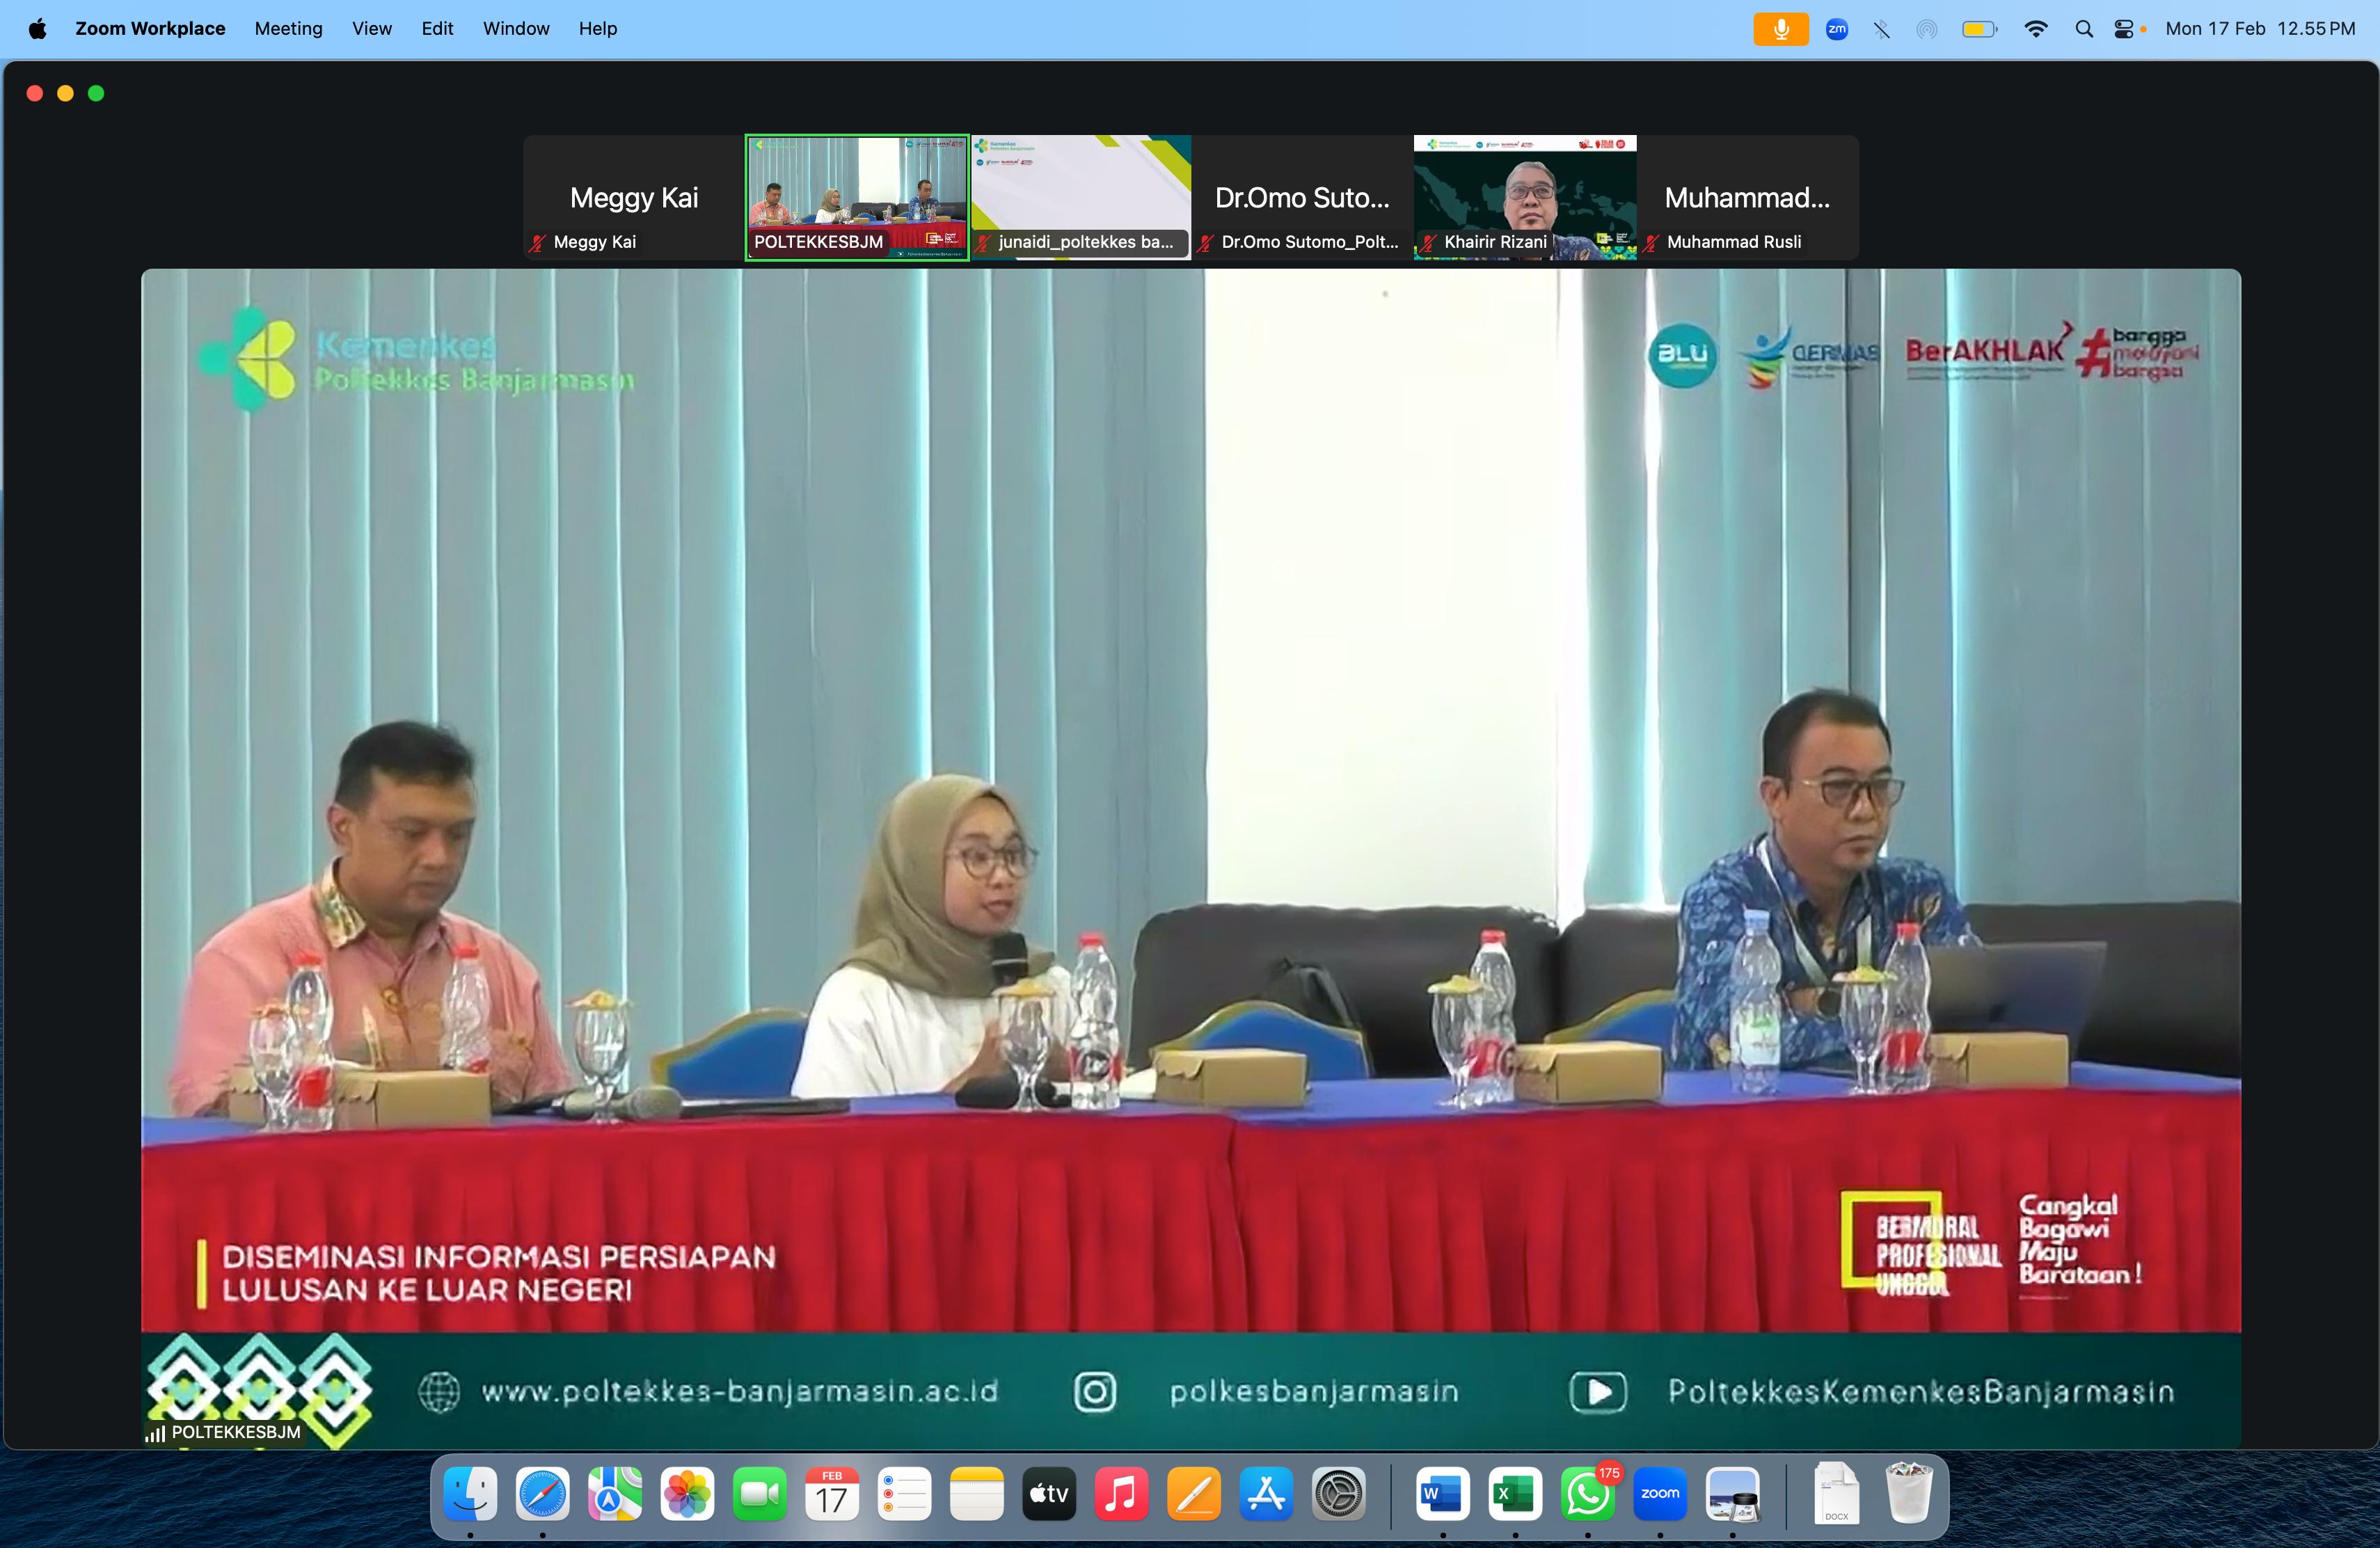Expand the Zoom Workplace app menu
Screen dimensions: 2380x1548
(150, 29)
